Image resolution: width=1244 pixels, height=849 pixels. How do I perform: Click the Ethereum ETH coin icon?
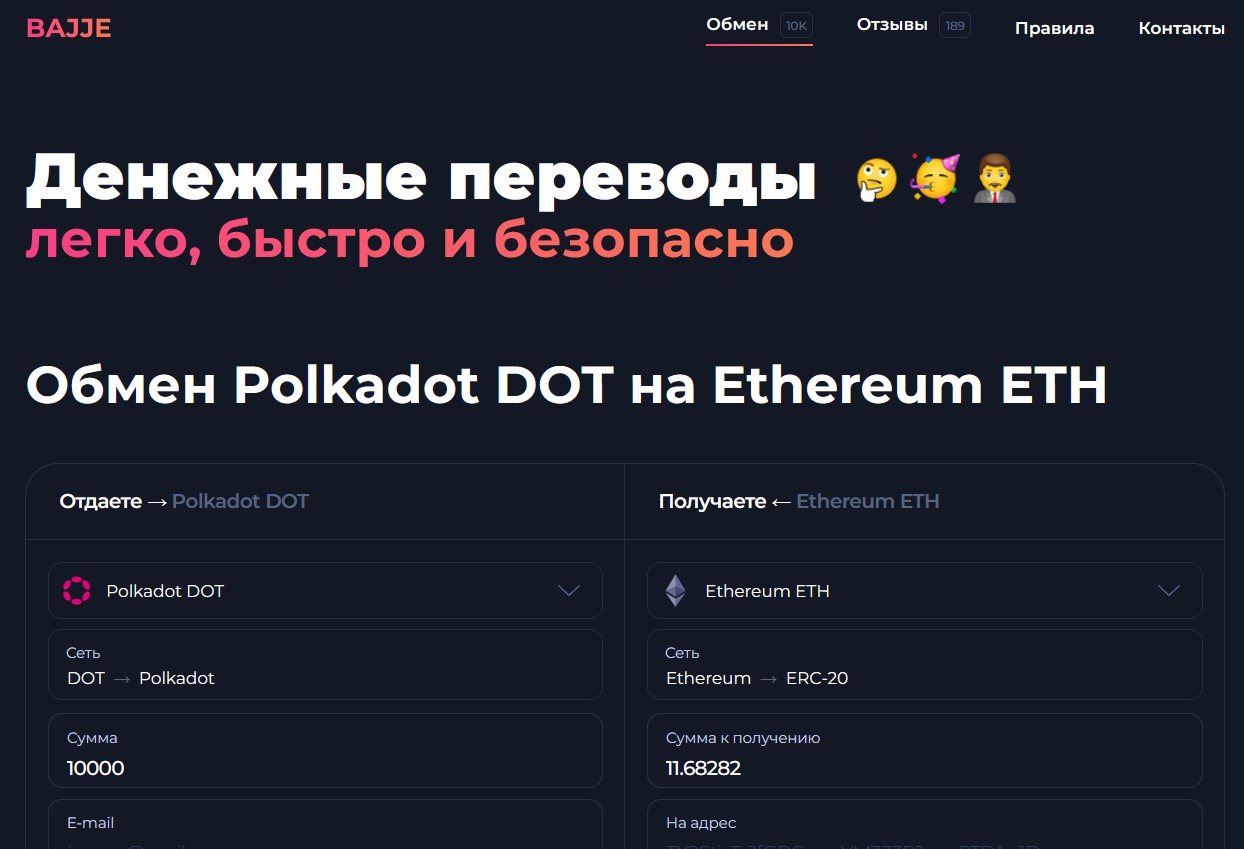[676, 591]
